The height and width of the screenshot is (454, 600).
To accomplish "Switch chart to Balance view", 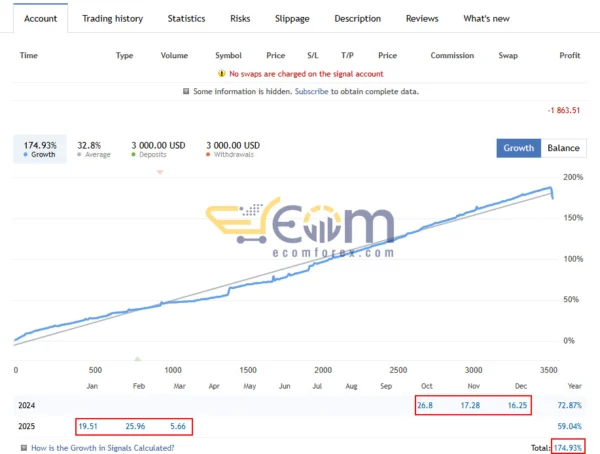I will click(563, 148).
